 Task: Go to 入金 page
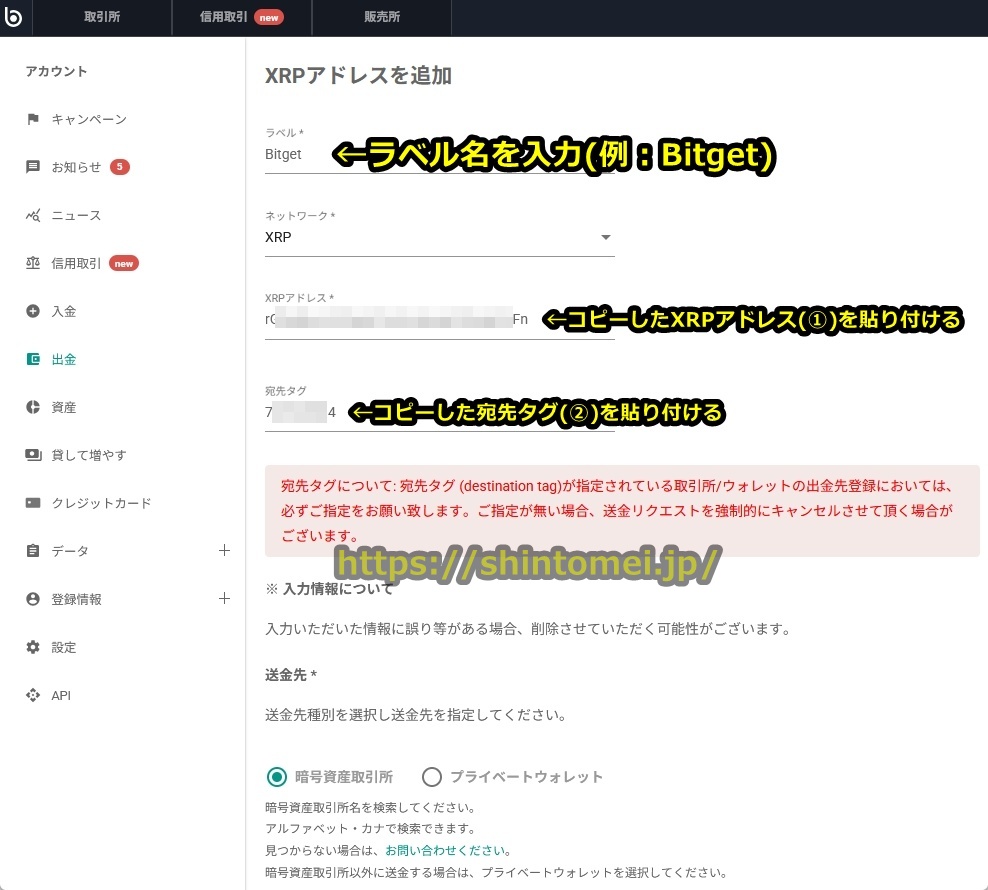pos(64,311)
